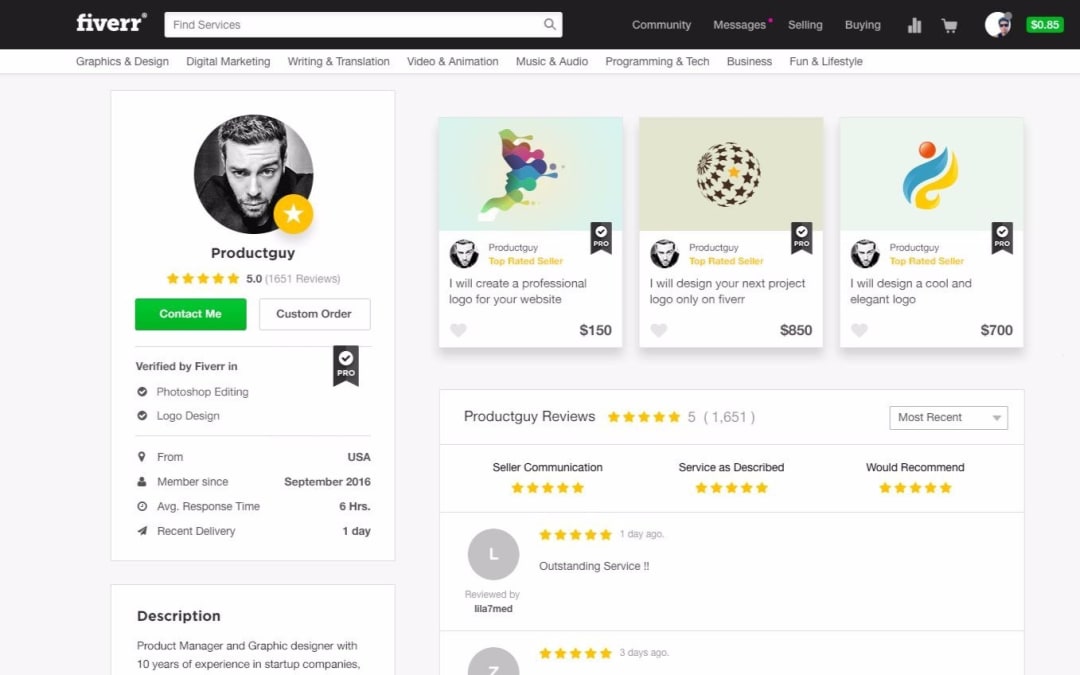
Task: Click the PRO badge beside Verified by Fiverr
Action: coord(345,365)
